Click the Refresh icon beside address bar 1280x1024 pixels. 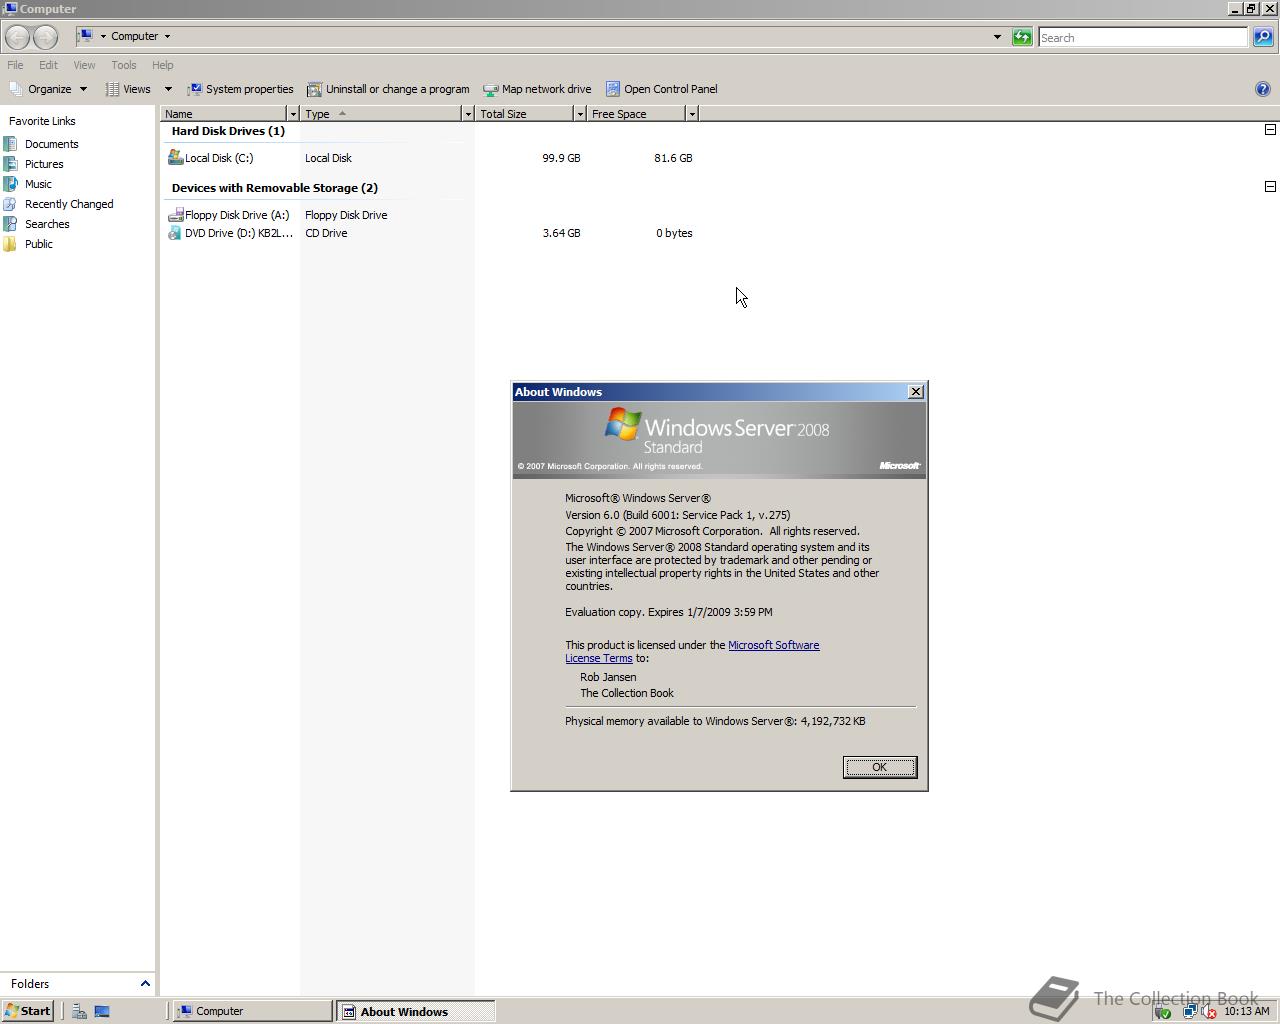(x=1022, y=37)
